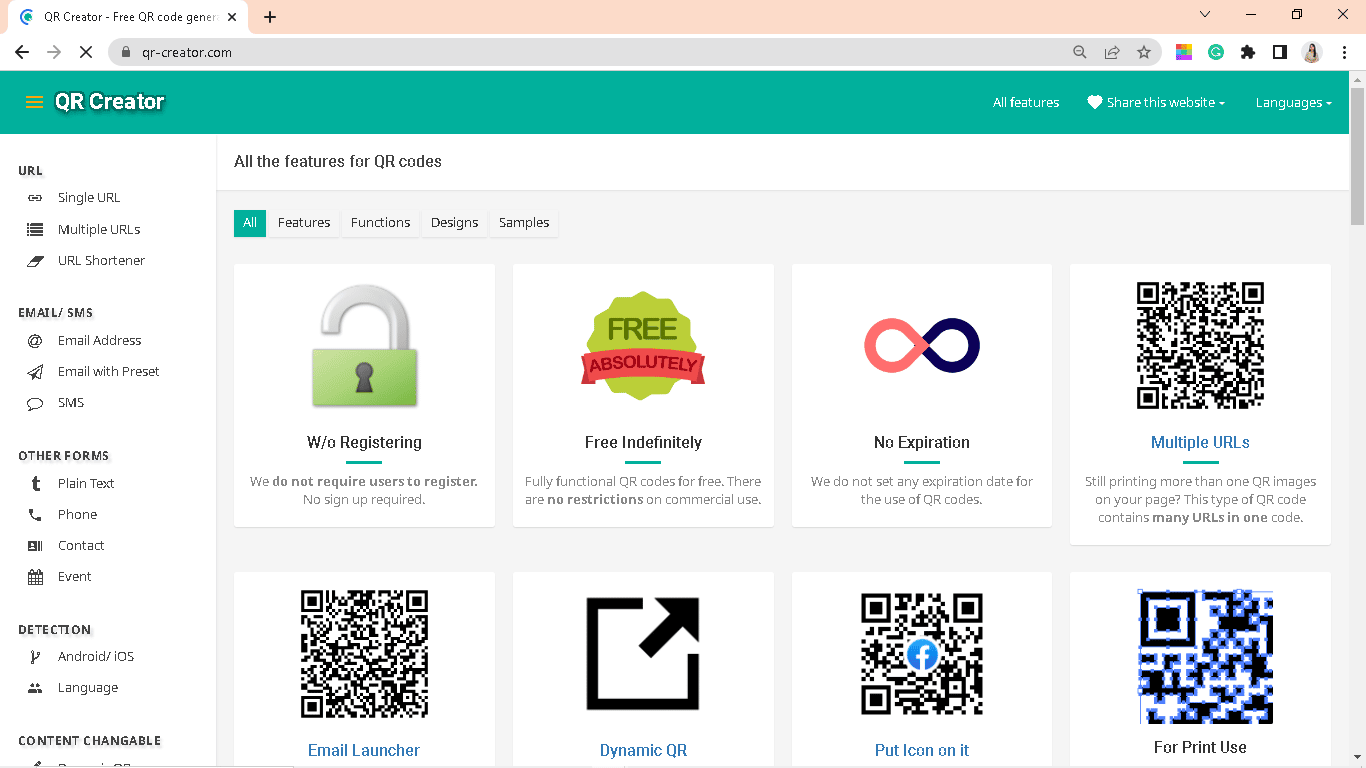Click the Contact card icon

pos(35,546)
